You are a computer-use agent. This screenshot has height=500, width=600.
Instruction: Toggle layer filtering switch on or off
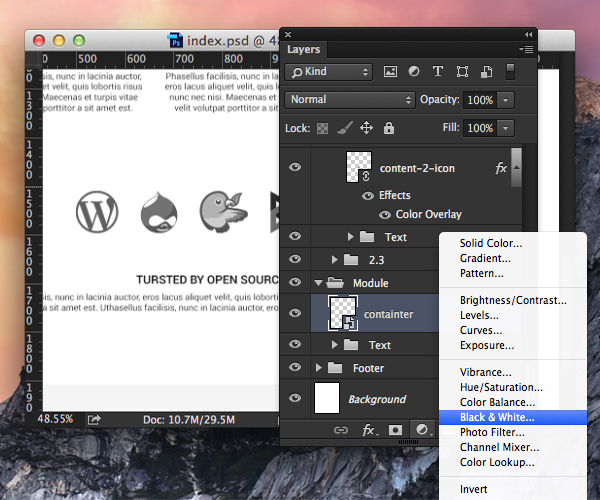510,72
